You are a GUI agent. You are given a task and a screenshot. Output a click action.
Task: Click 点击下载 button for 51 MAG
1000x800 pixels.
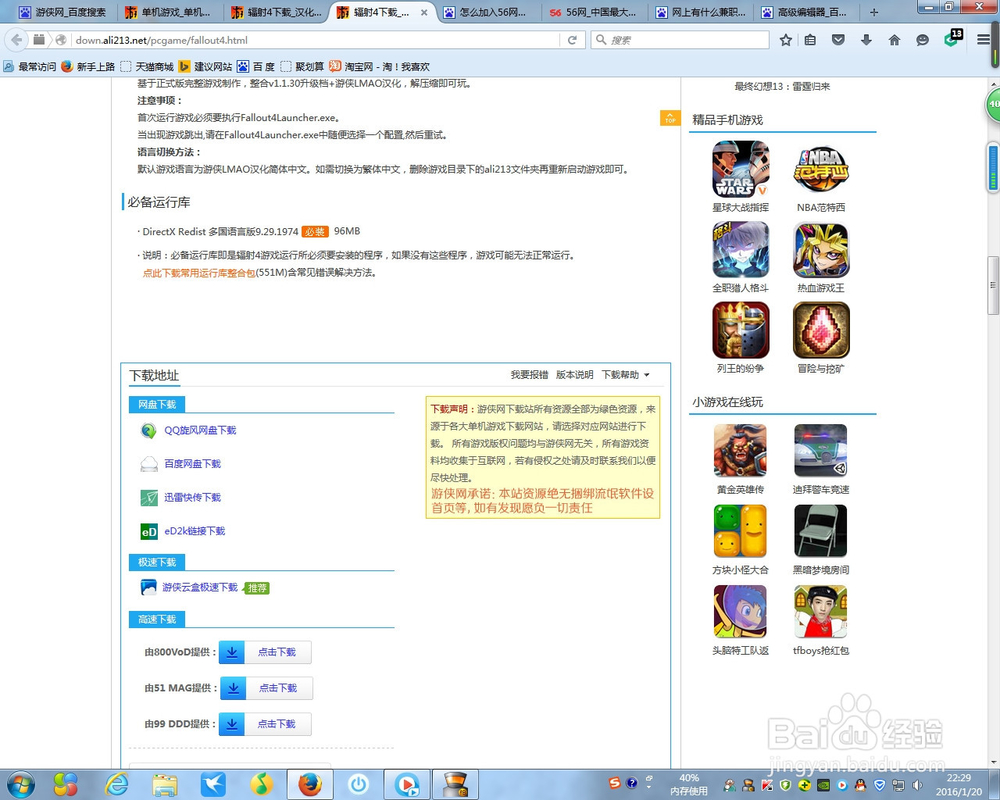pyautogui.click(x=266, y=688)
